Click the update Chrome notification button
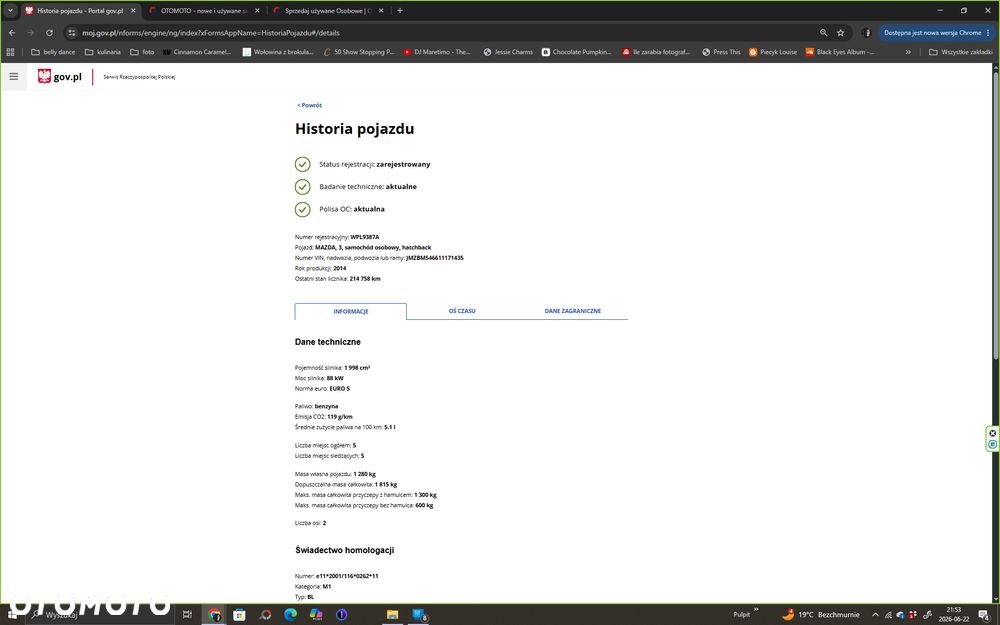1000x625 pixels. point(936,33)
